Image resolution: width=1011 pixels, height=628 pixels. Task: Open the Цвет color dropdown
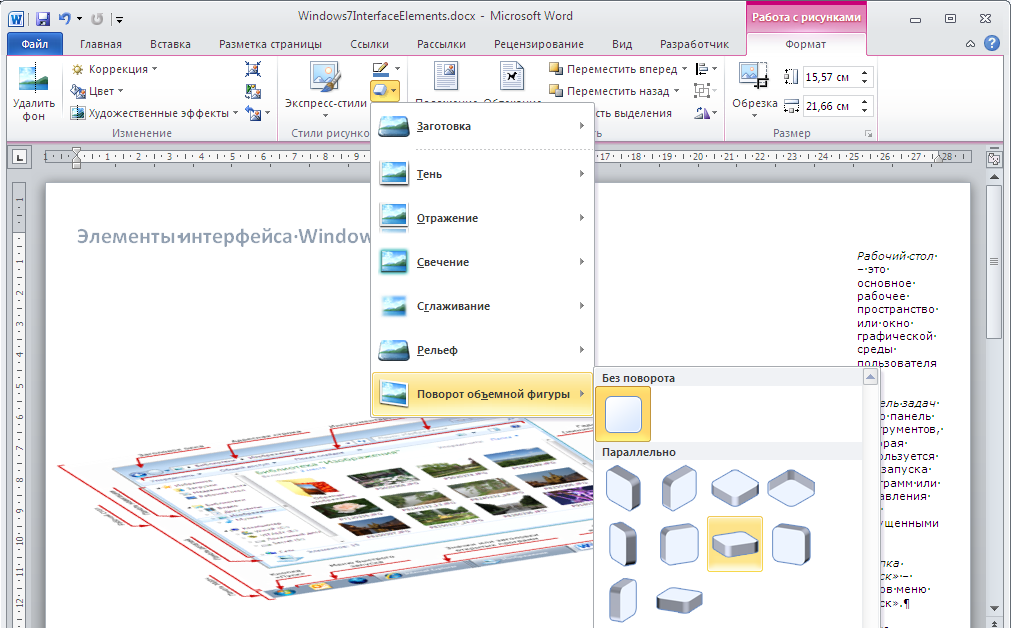click(x=97, y=91)
